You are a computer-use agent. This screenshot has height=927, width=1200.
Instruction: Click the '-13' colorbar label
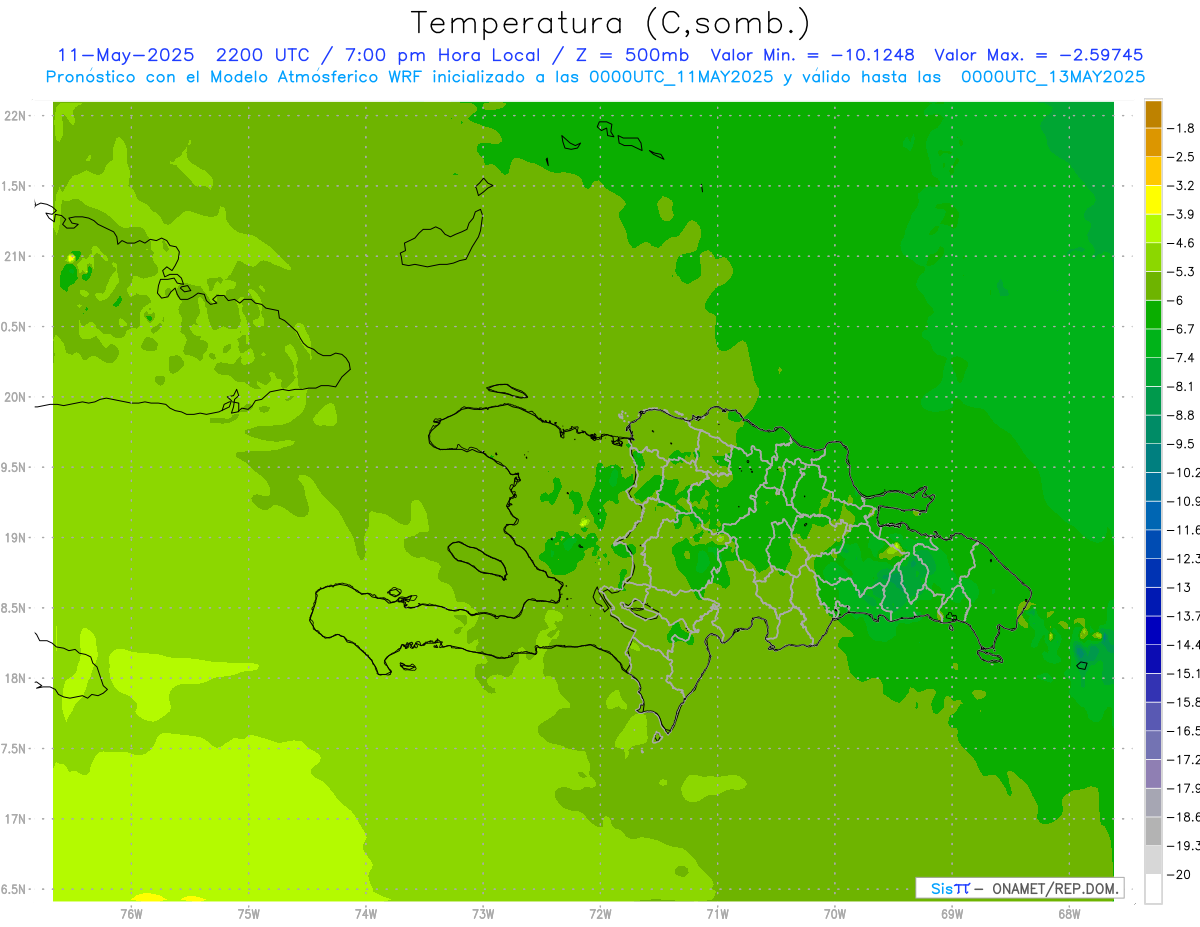(1180, 587)
